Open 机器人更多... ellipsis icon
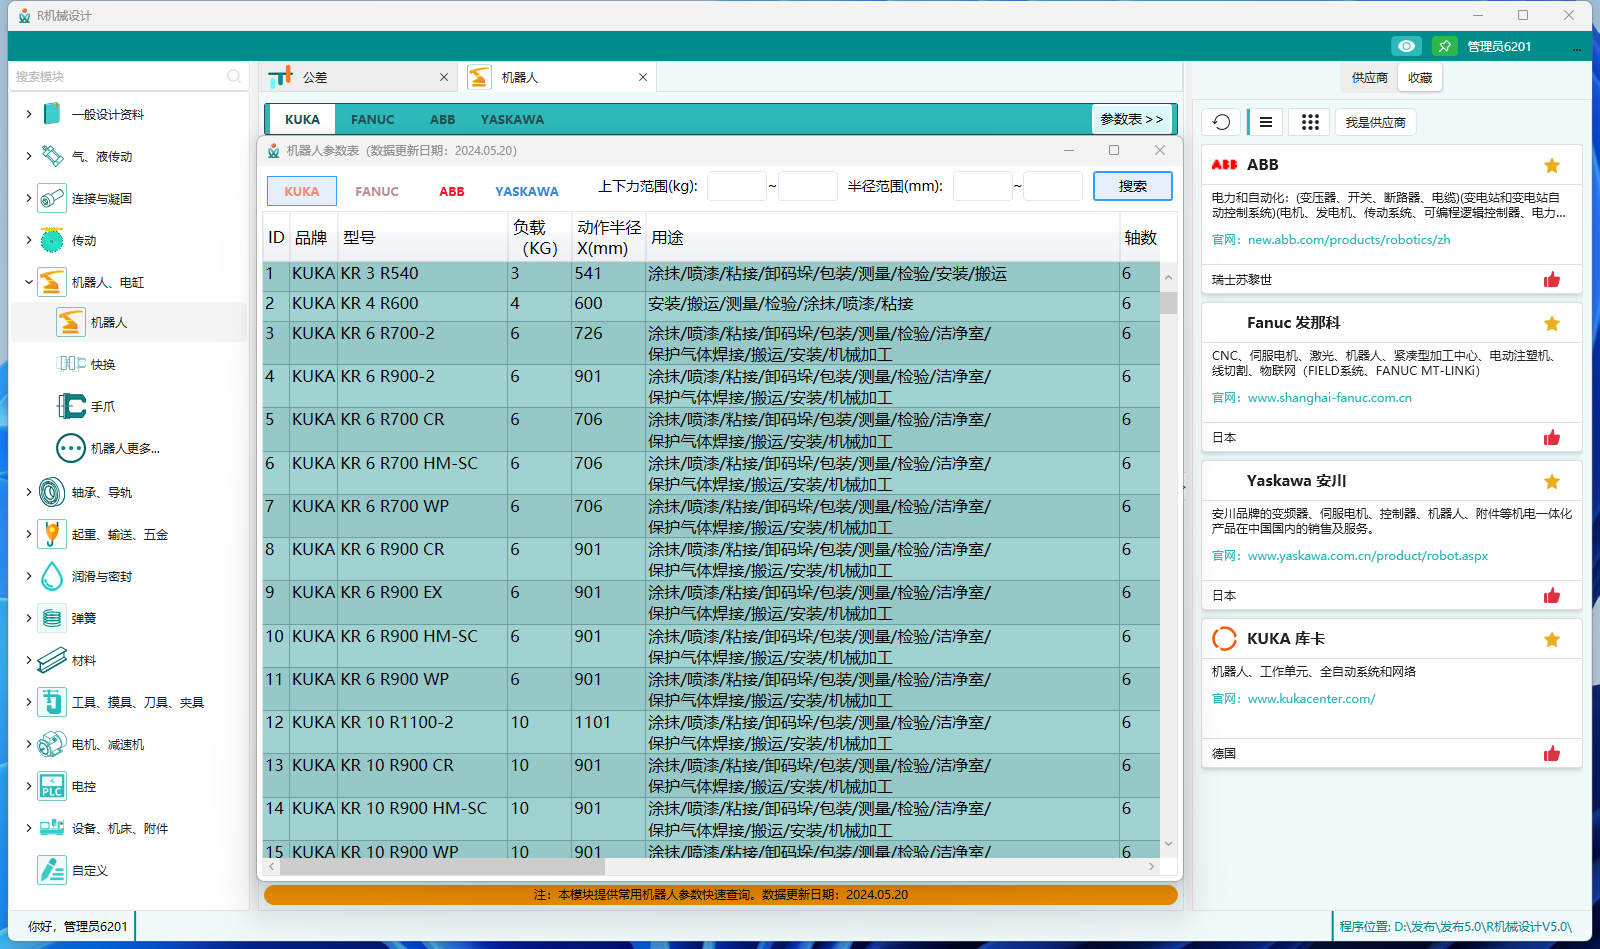 [71, 448]
